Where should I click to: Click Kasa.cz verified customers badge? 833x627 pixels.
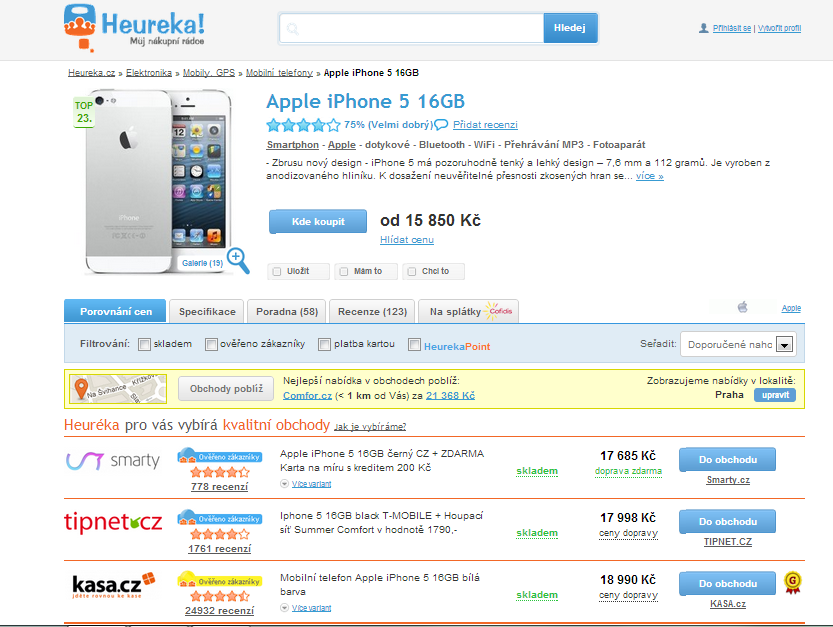tap(219, 580)
